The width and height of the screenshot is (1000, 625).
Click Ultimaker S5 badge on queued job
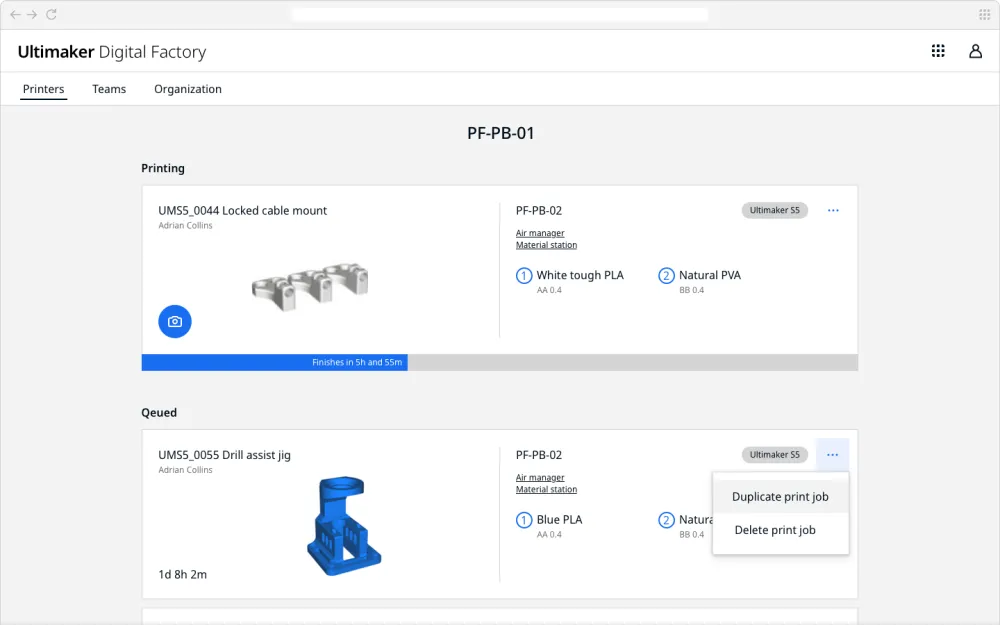tap(774, 455)
